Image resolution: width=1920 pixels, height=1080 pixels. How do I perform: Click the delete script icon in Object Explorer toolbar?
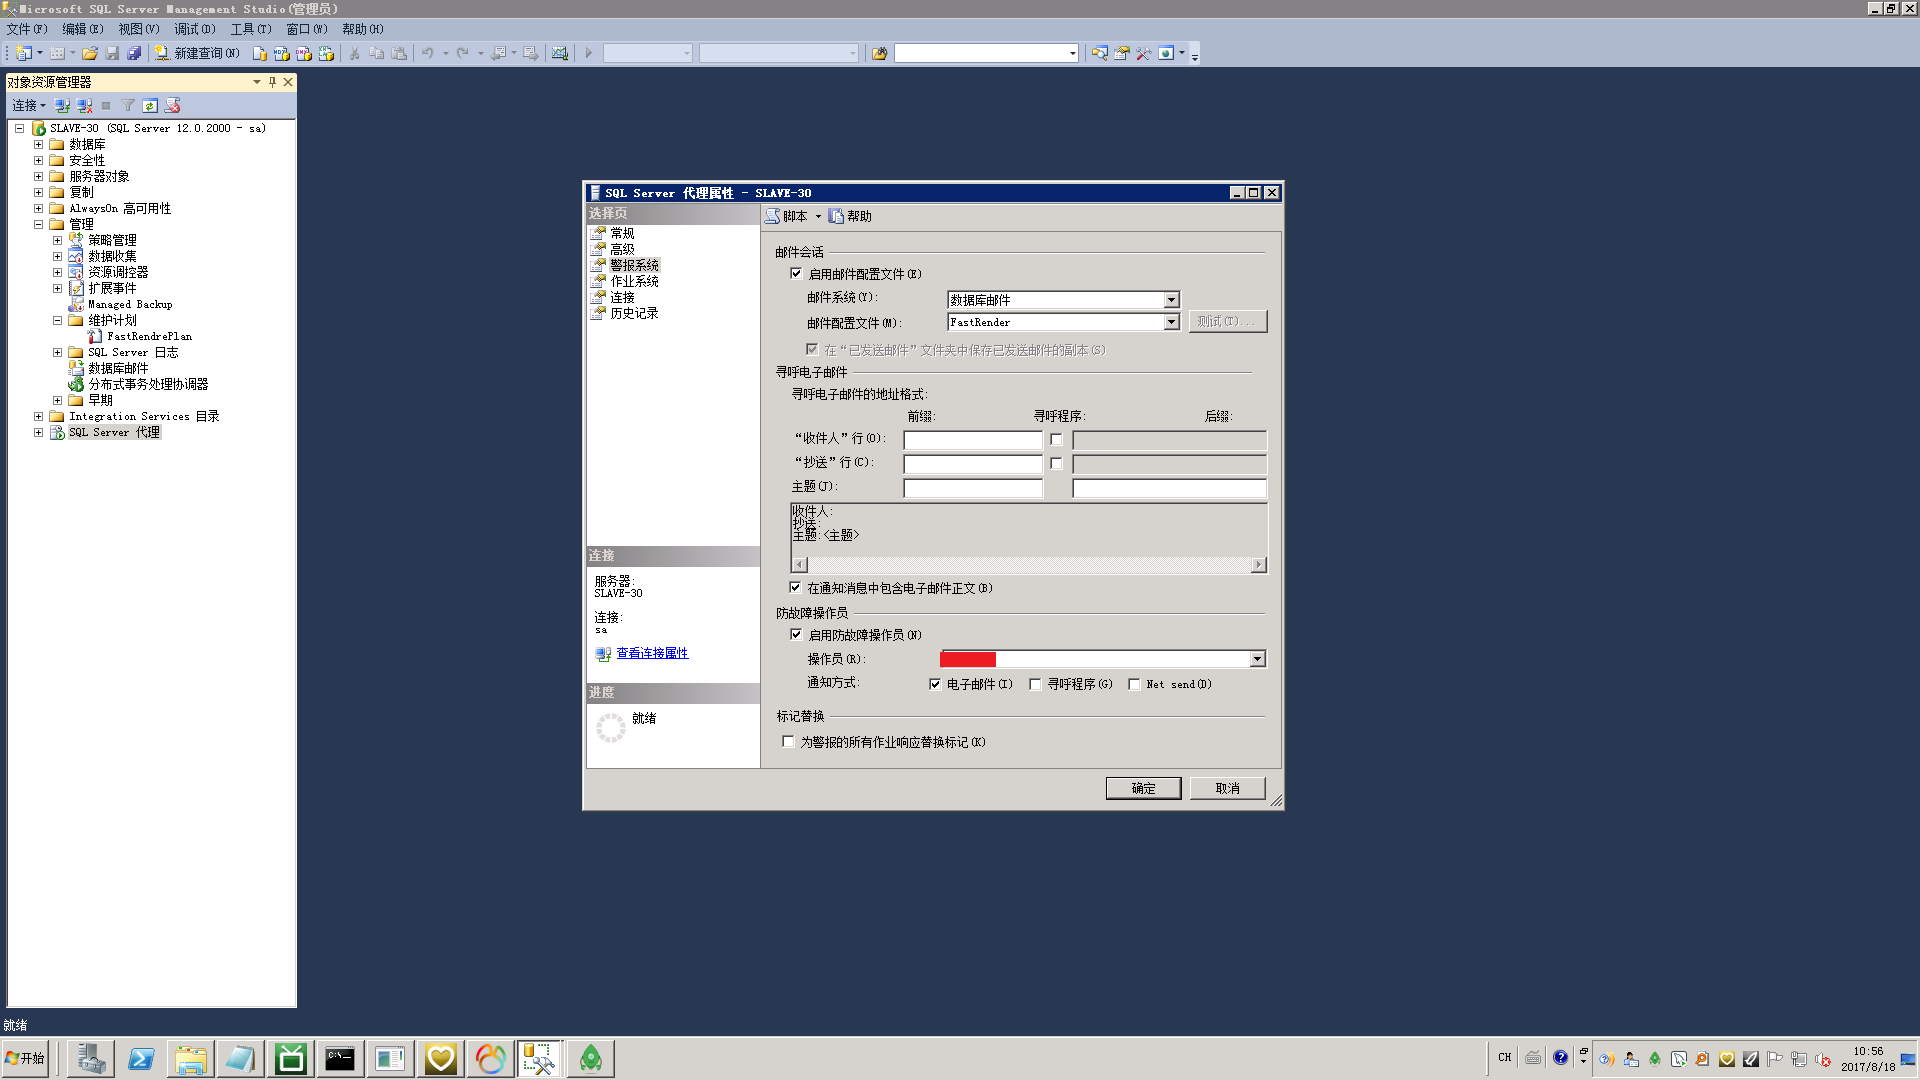click(172, 105)
